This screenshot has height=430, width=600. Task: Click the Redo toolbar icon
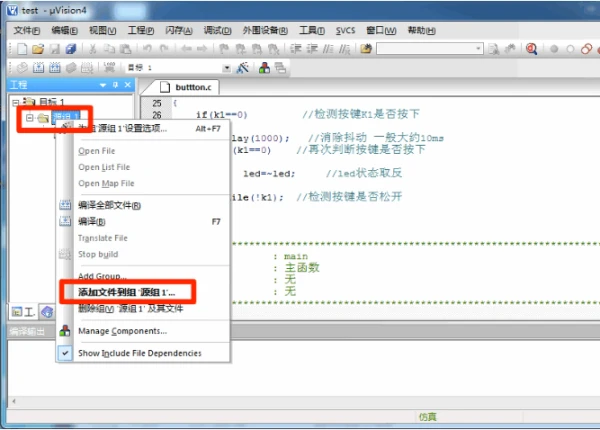(x=164, y=49)
